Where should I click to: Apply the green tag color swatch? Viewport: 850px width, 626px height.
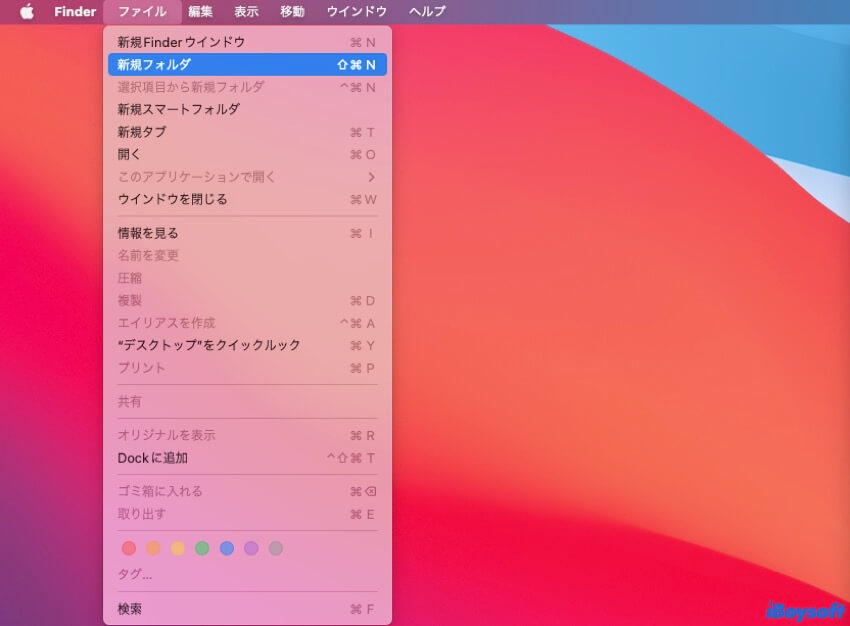[200, 548]
